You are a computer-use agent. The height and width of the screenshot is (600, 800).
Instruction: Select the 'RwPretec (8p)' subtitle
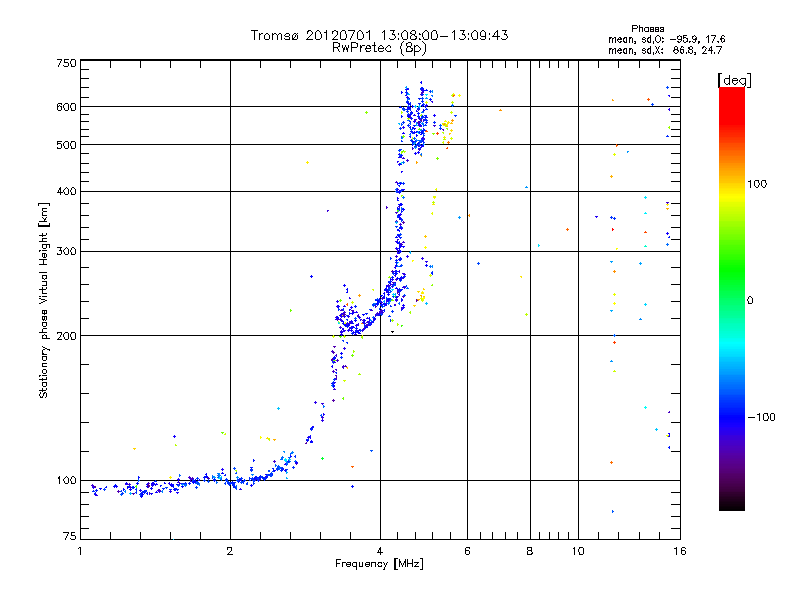click(x=379, y=48)
